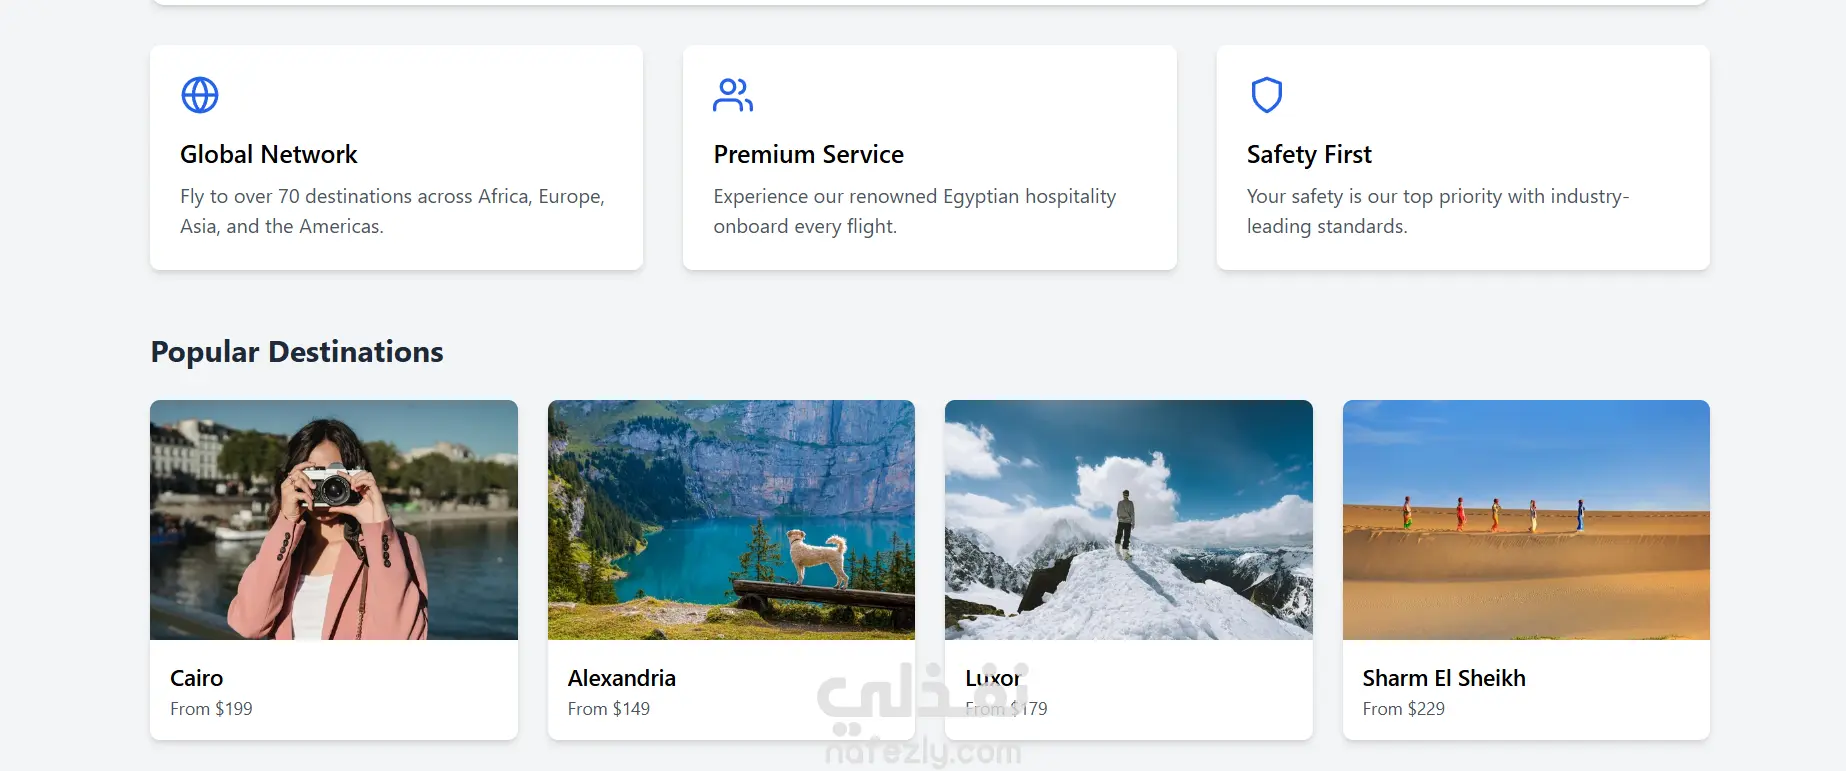The image size is (1846, 771).
Task: Click the Cairo destination title
Action: pyautogui.click(x=197, y=678)
